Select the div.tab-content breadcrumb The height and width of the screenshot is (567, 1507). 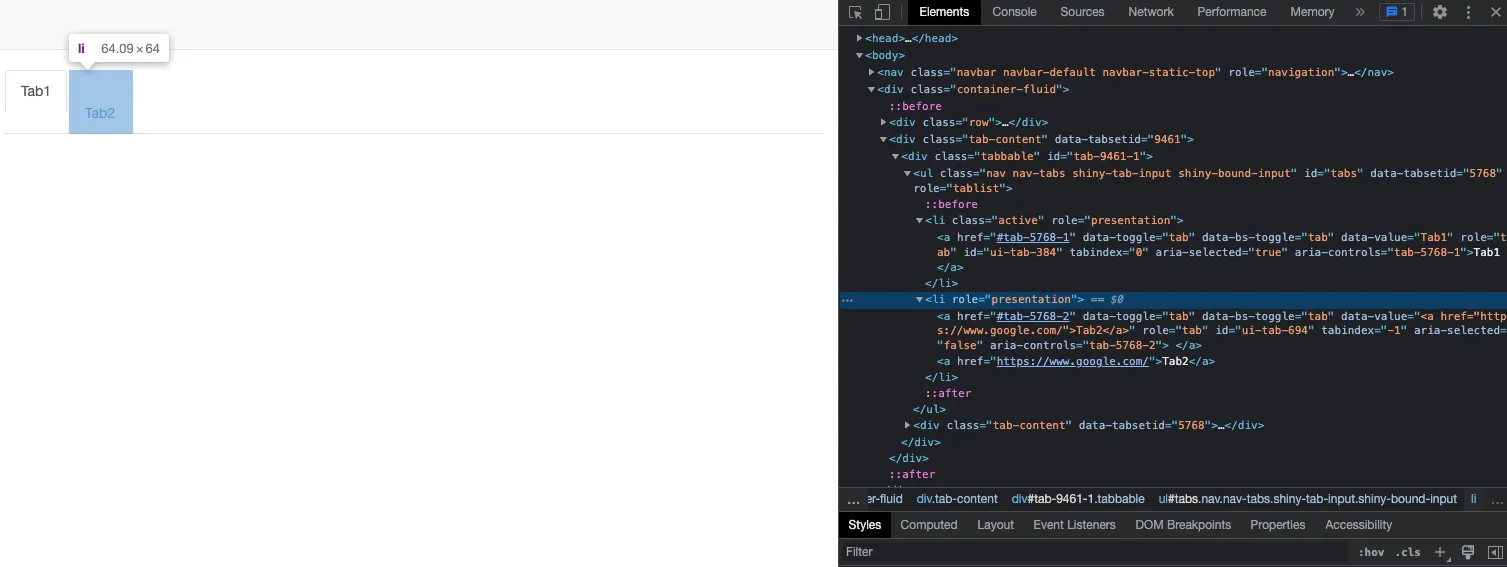tap(957, 499)
